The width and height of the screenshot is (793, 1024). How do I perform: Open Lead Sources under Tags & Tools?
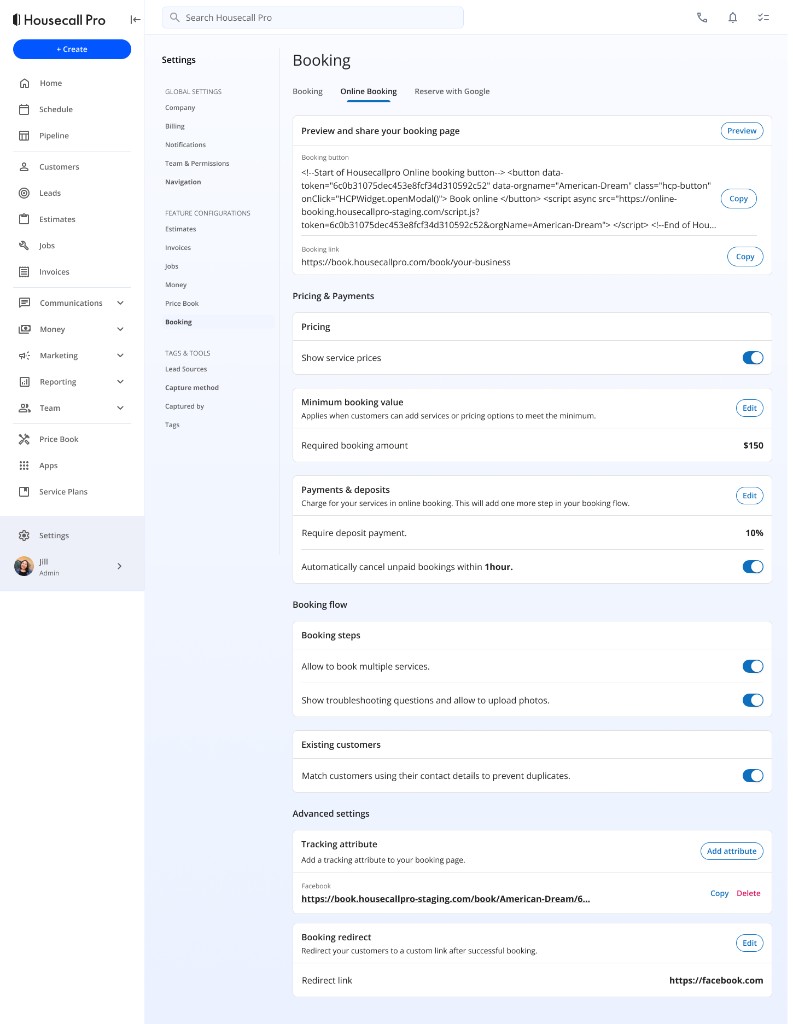pyautogui.click(x=186, y=369)
